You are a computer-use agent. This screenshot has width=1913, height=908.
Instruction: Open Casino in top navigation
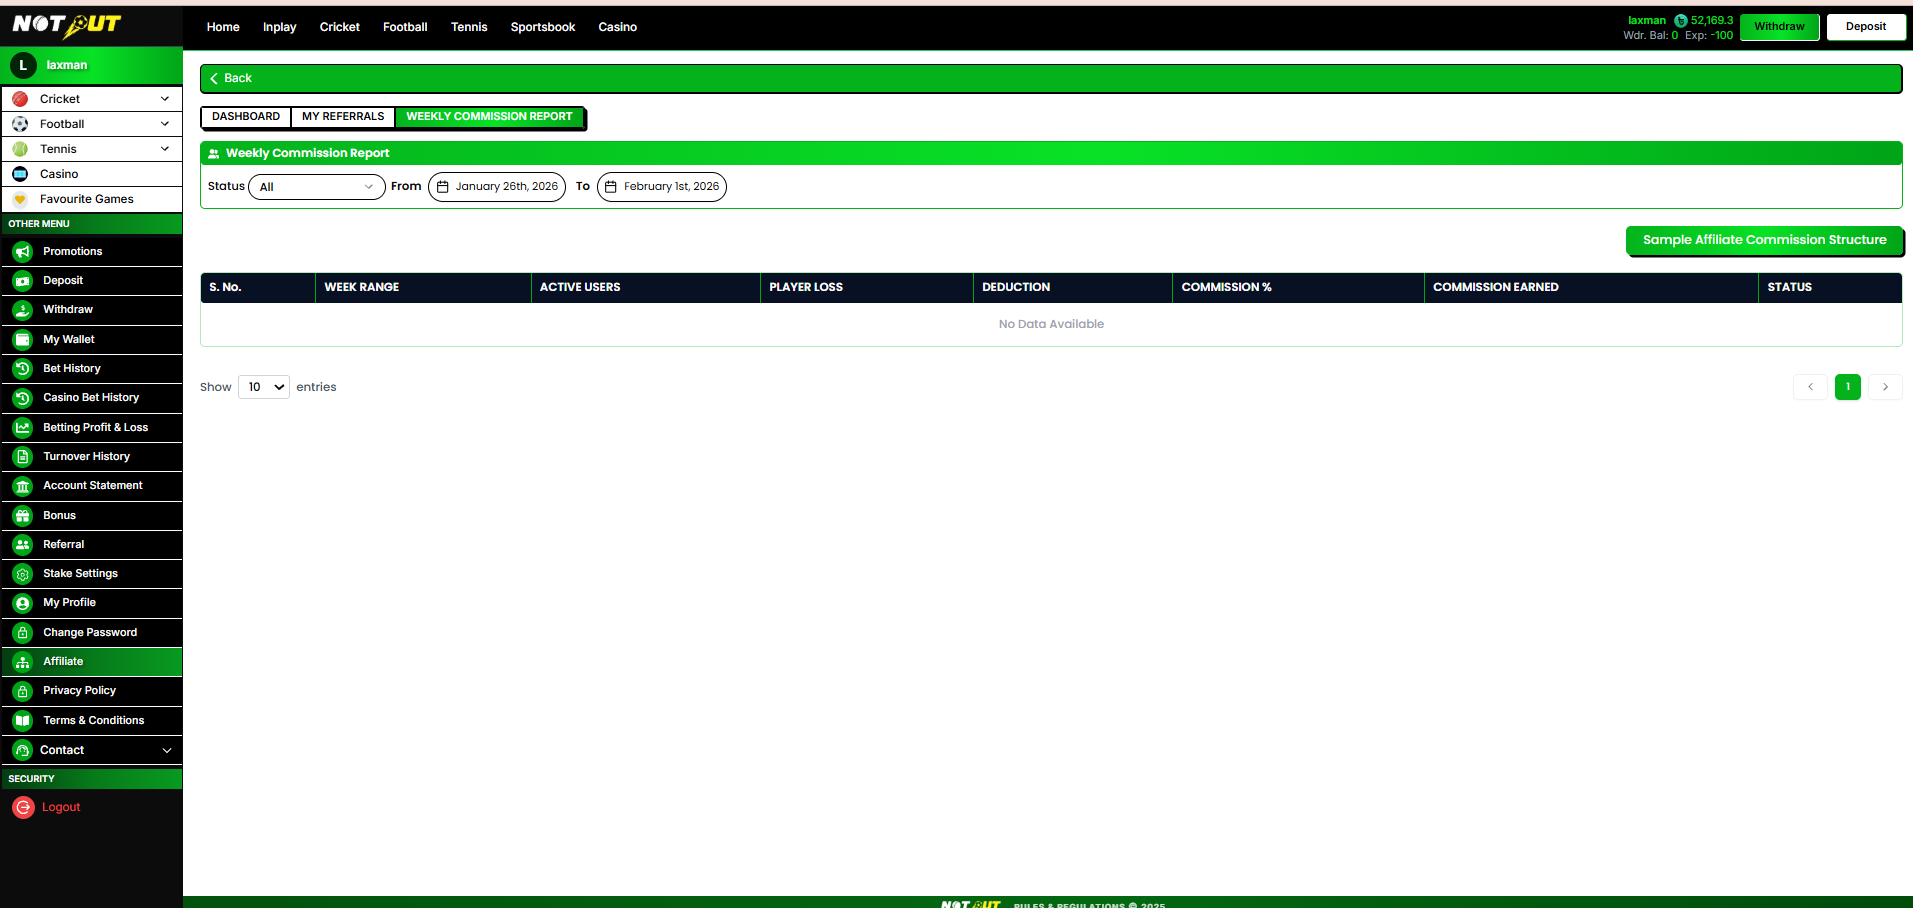click(x=618, y=27)
